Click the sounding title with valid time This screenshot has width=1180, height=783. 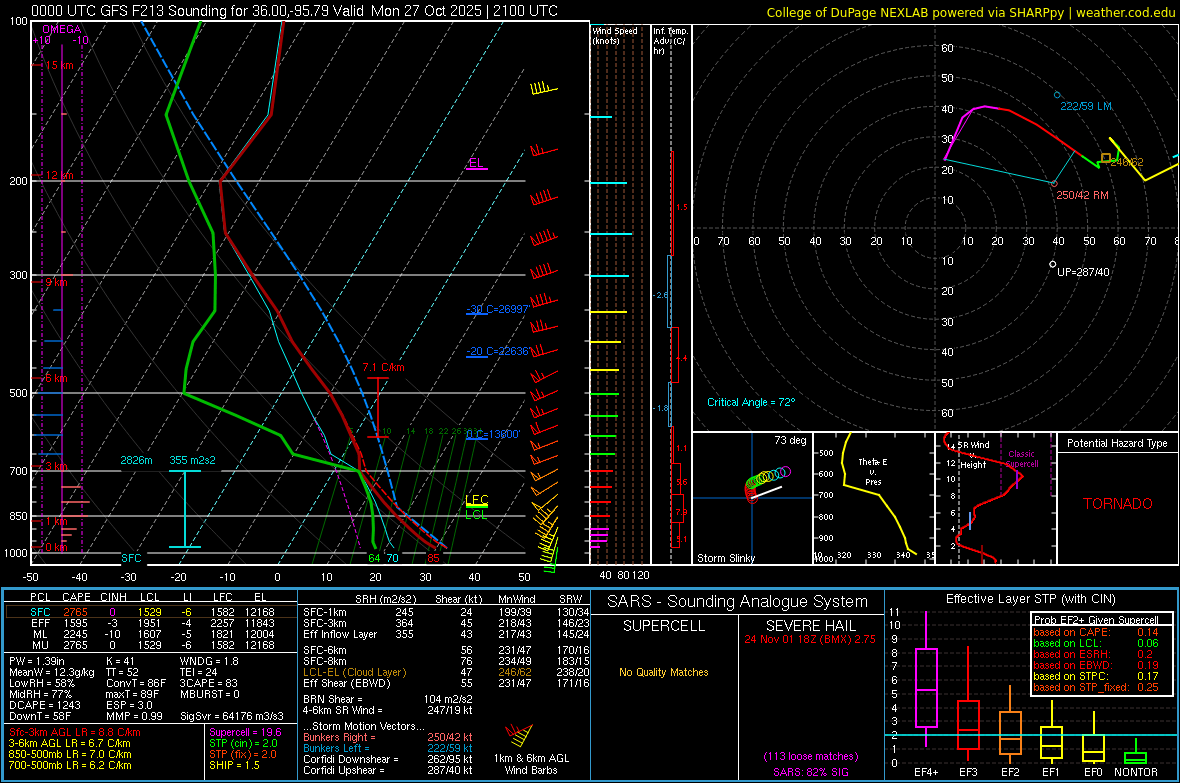(295, 11)
